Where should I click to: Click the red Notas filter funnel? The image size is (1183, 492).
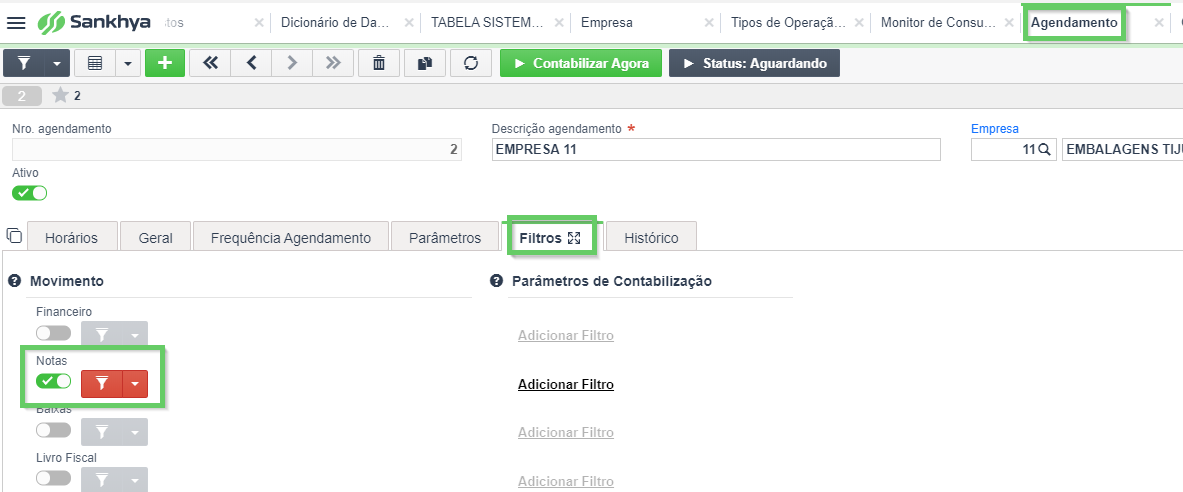click(x=102, y=384)
